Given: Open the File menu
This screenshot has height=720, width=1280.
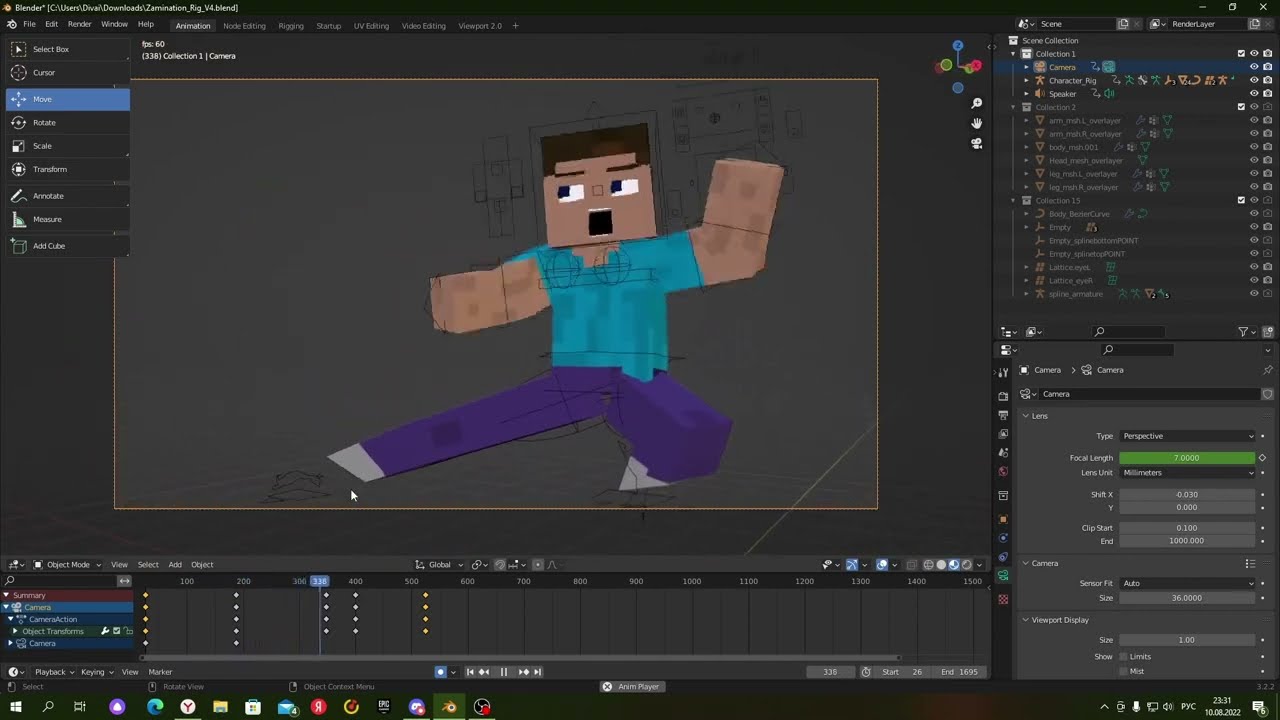Looking at the screenshot, I should point(29,24).
